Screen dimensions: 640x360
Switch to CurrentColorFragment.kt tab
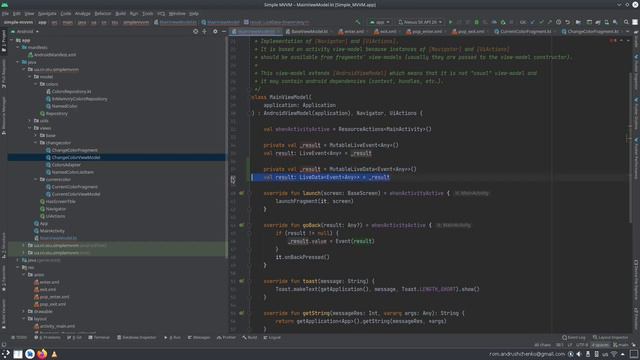tap(525, 31)
